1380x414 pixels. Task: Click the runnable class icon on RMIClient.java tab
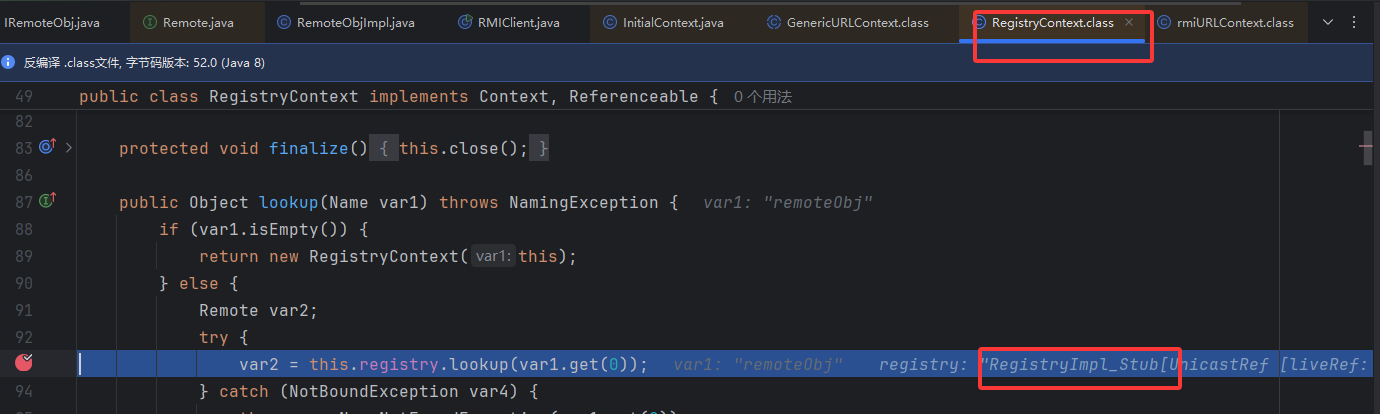pos(465,22)
